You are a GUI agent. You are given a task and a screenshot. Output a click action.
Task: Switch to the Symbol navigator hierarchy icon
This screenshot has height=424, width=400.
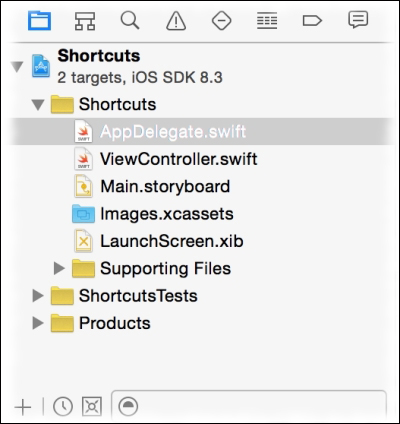(85, 21)
